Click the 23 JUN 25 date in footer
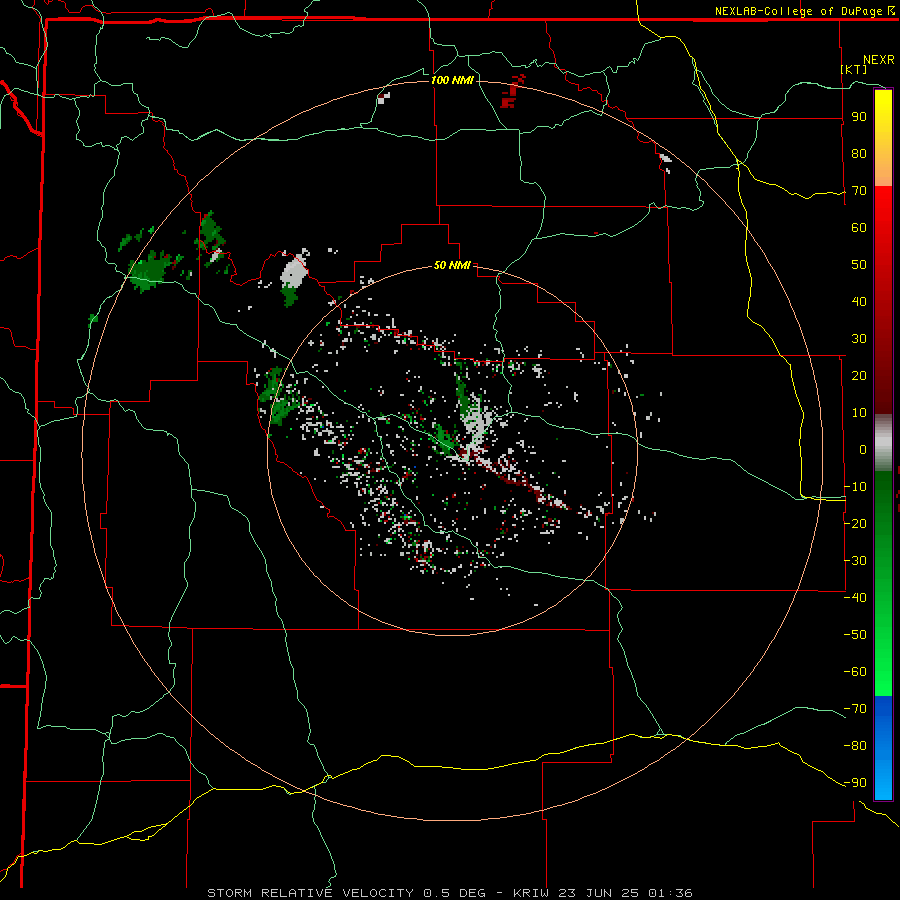 (600, 893)
